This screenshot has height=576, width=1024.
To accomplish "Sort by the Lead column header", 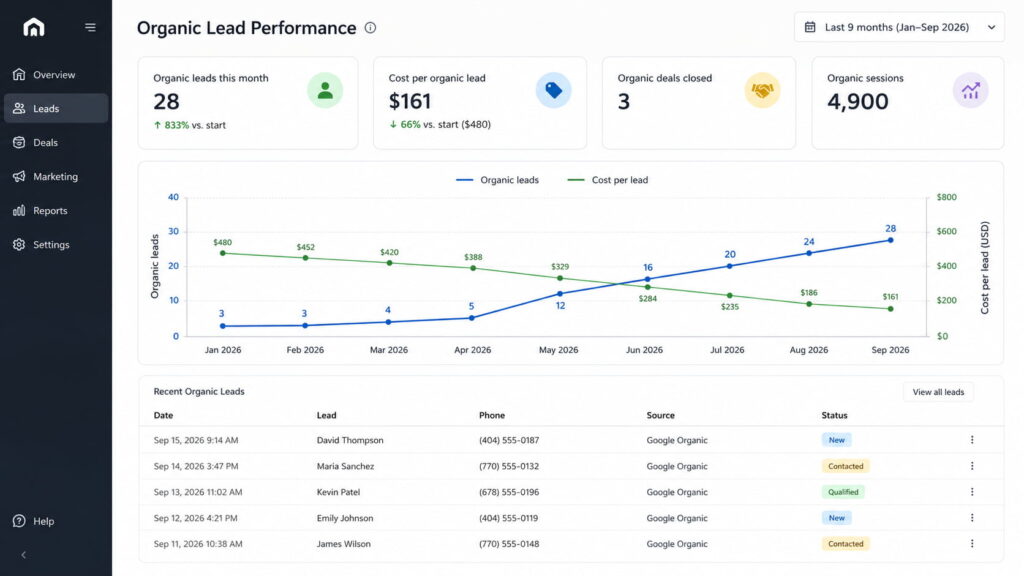I will [327, 415].
